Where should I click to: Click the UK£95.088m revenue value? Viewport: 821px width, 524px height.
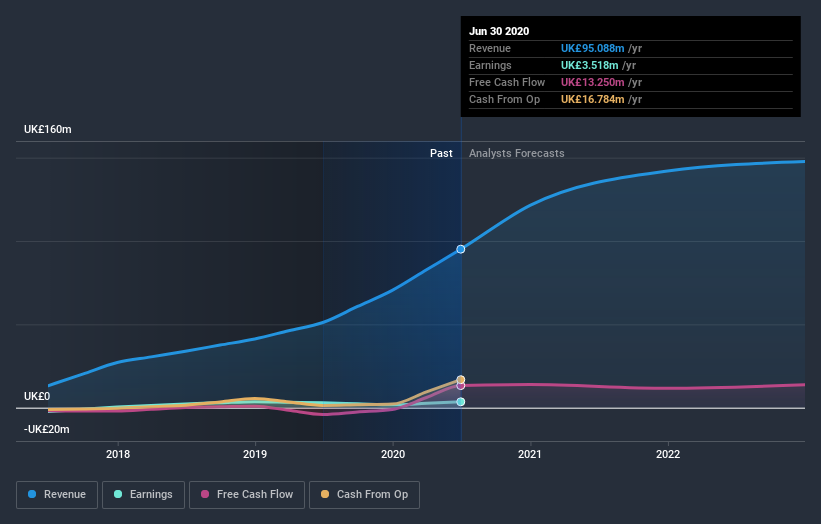592,48
